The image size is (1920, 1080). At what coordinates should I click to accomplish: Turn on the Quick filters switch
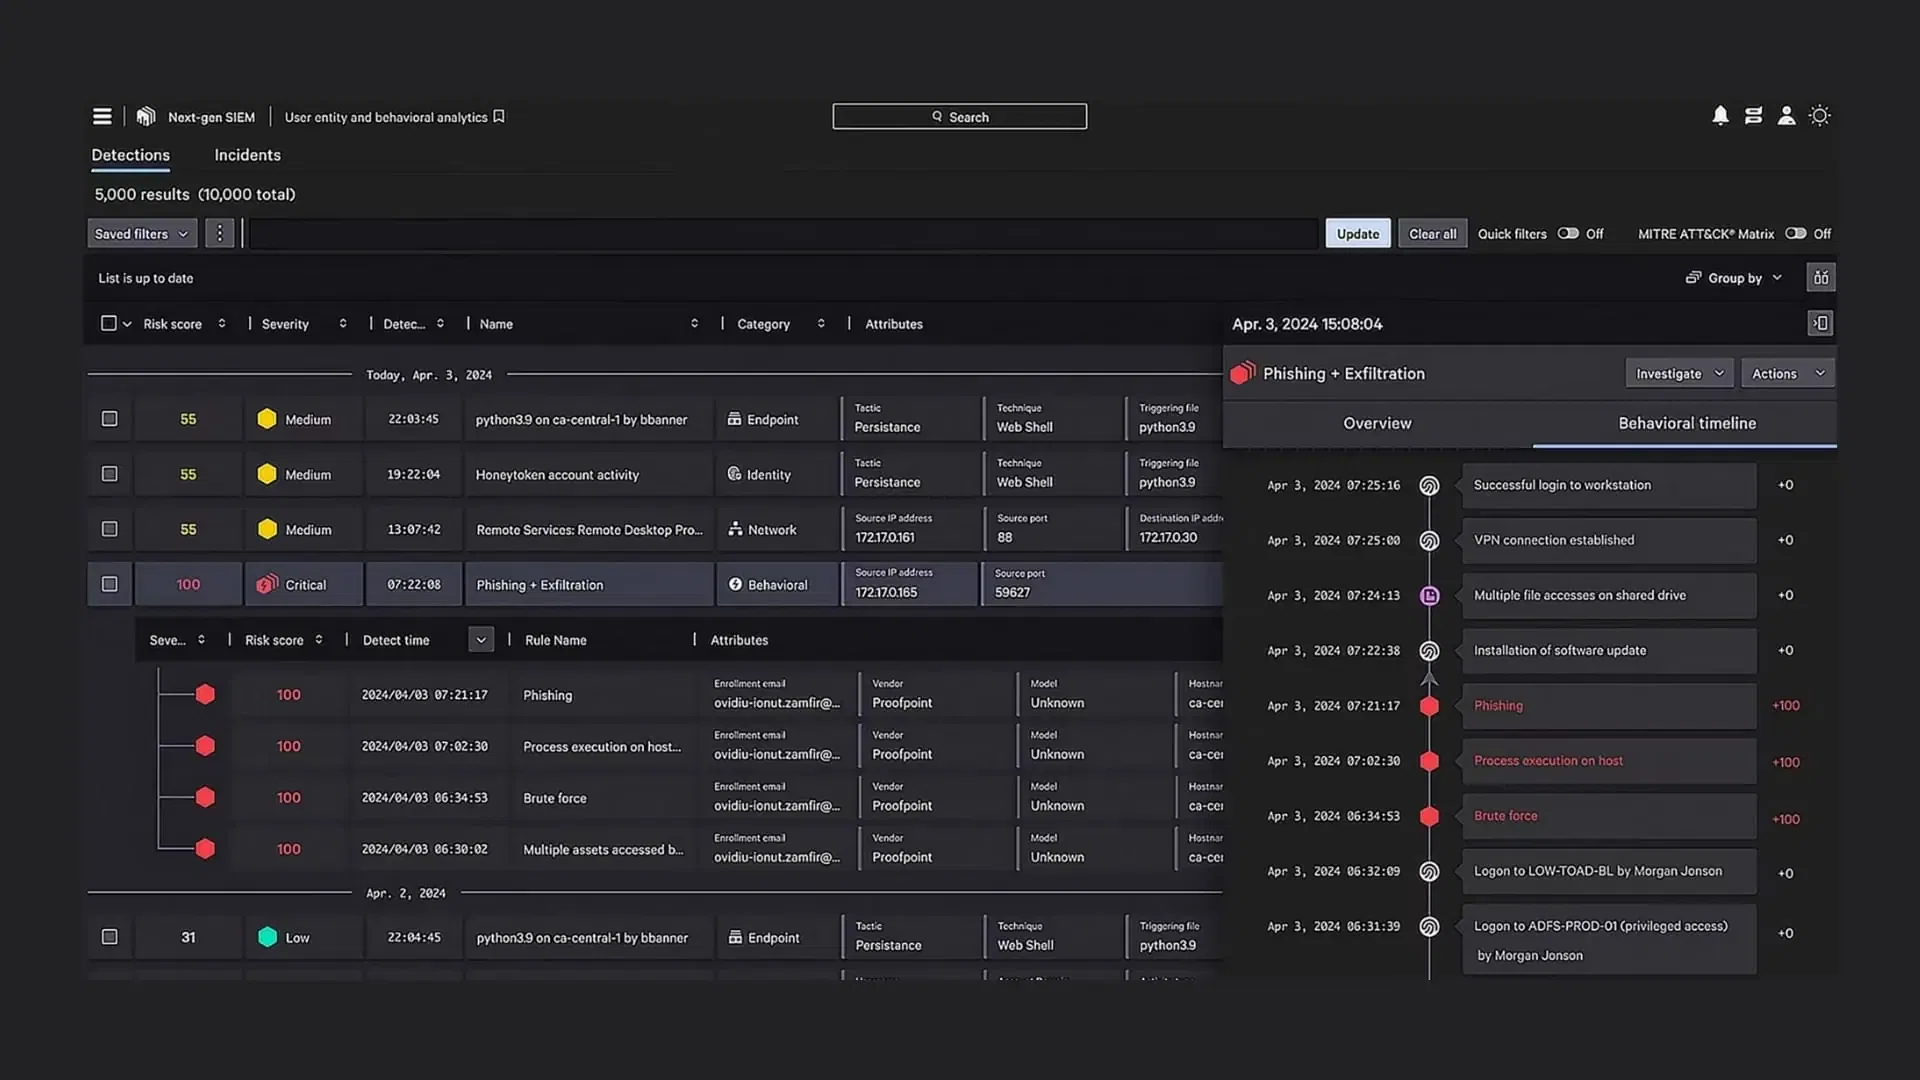[x=1568, y=233]
